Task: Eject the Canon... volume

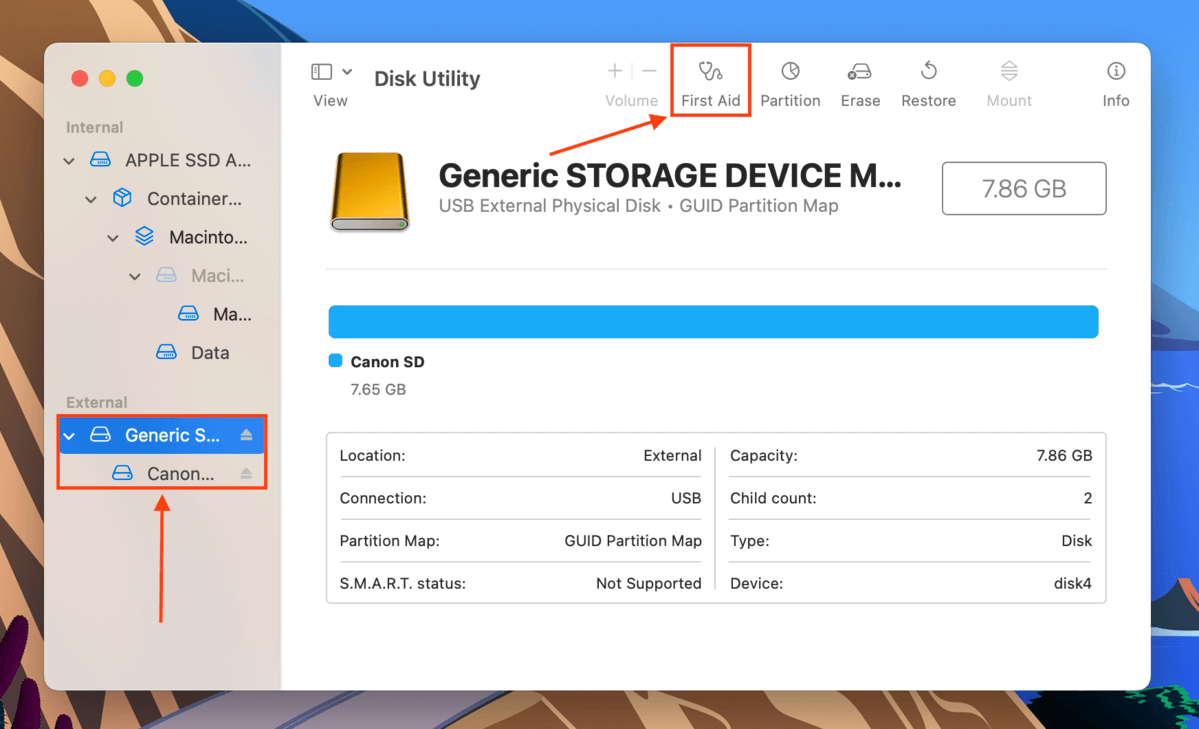Action: [x=246, y=474]
